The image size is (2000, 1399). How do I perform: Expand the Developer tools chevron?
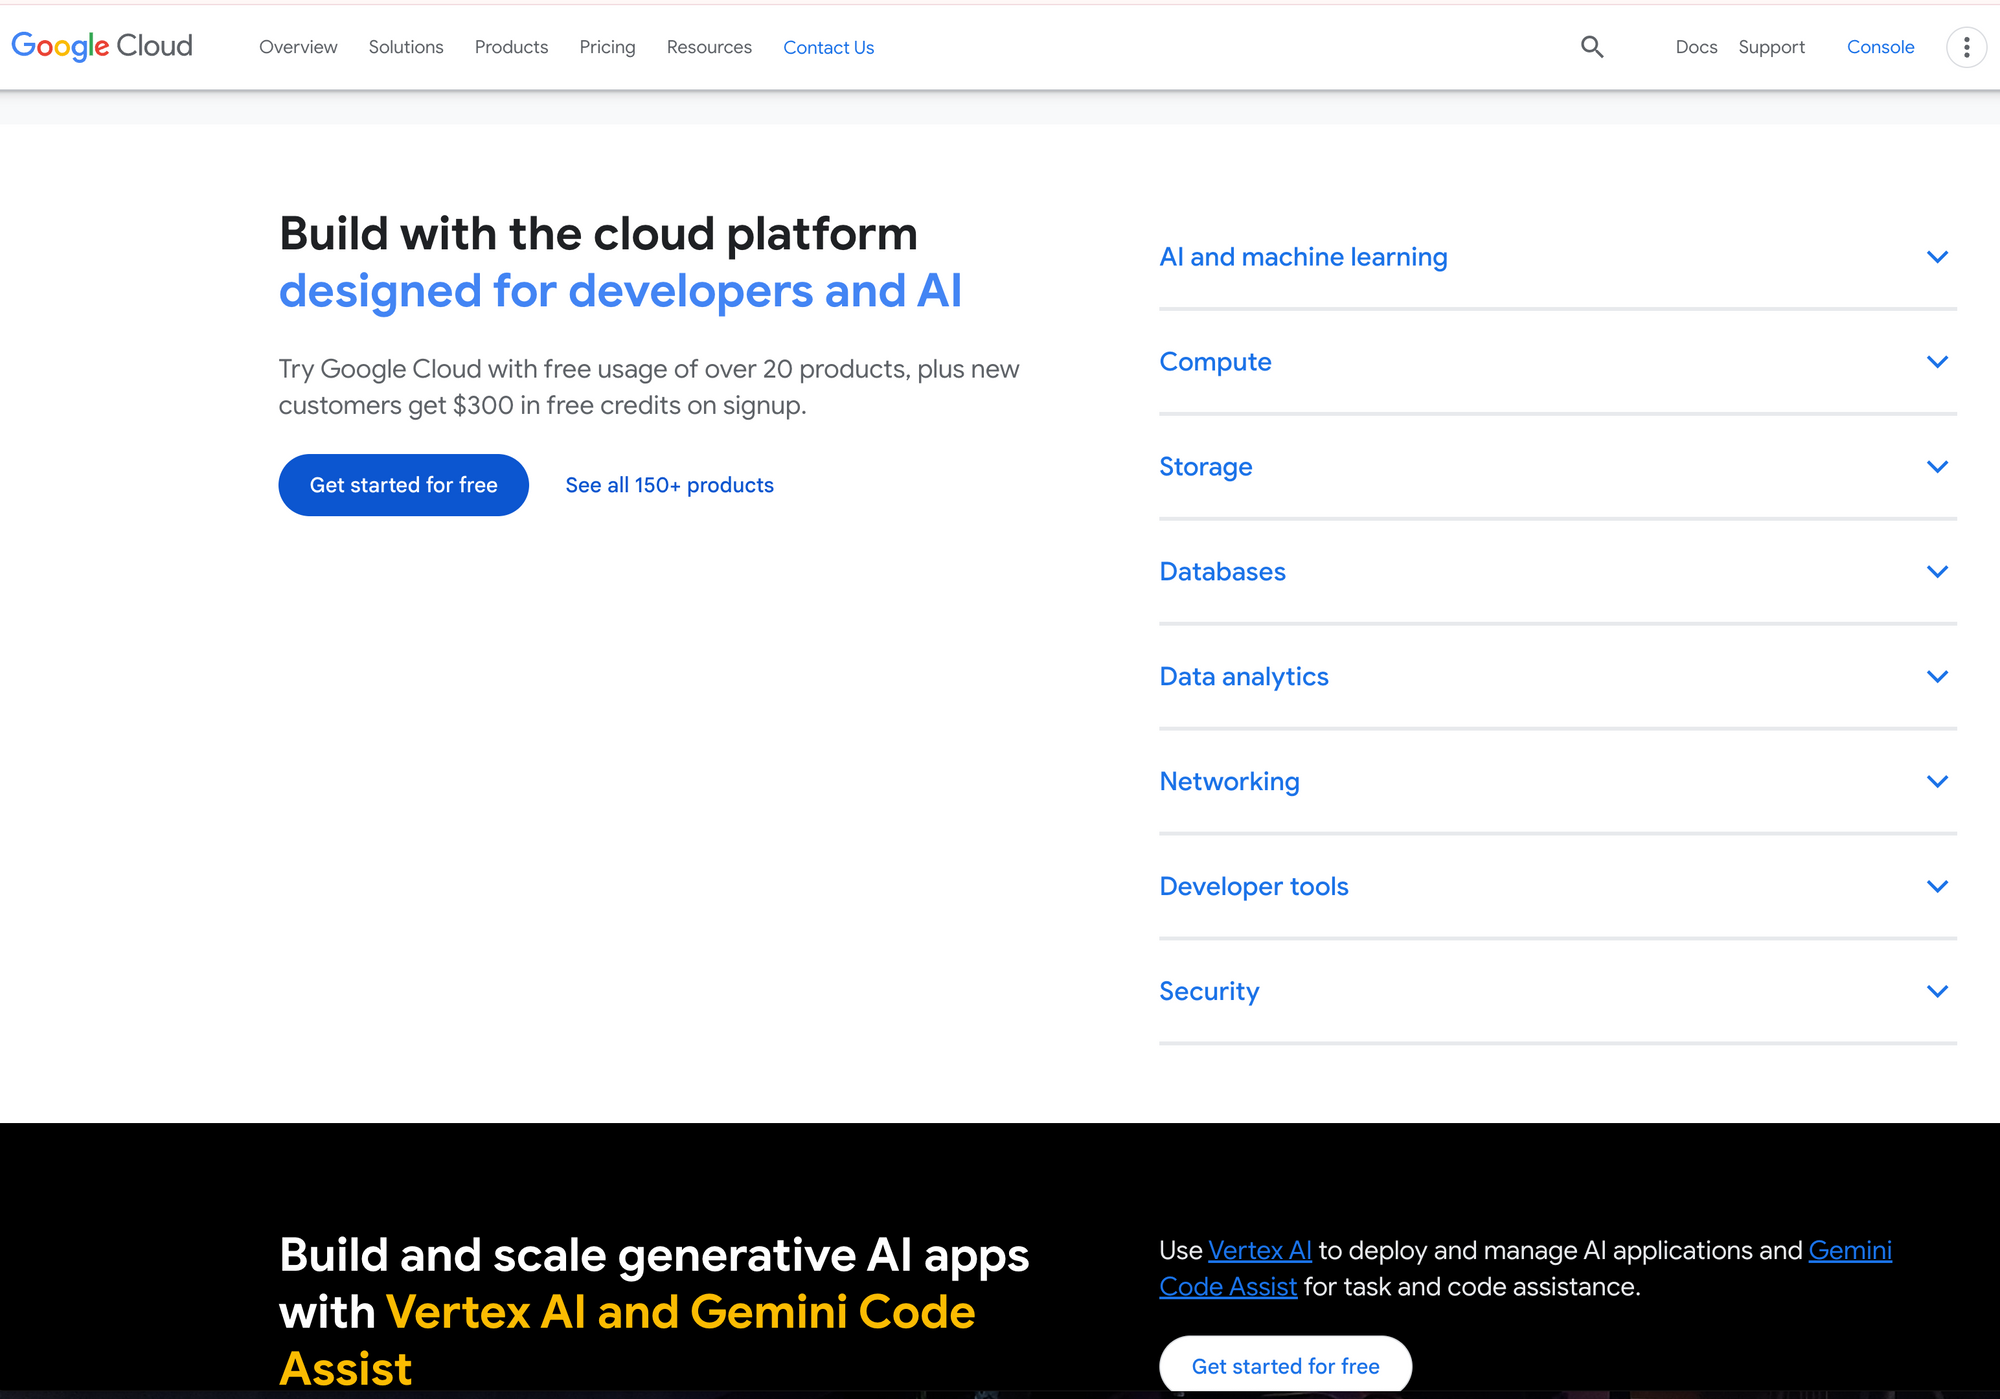1937,887
